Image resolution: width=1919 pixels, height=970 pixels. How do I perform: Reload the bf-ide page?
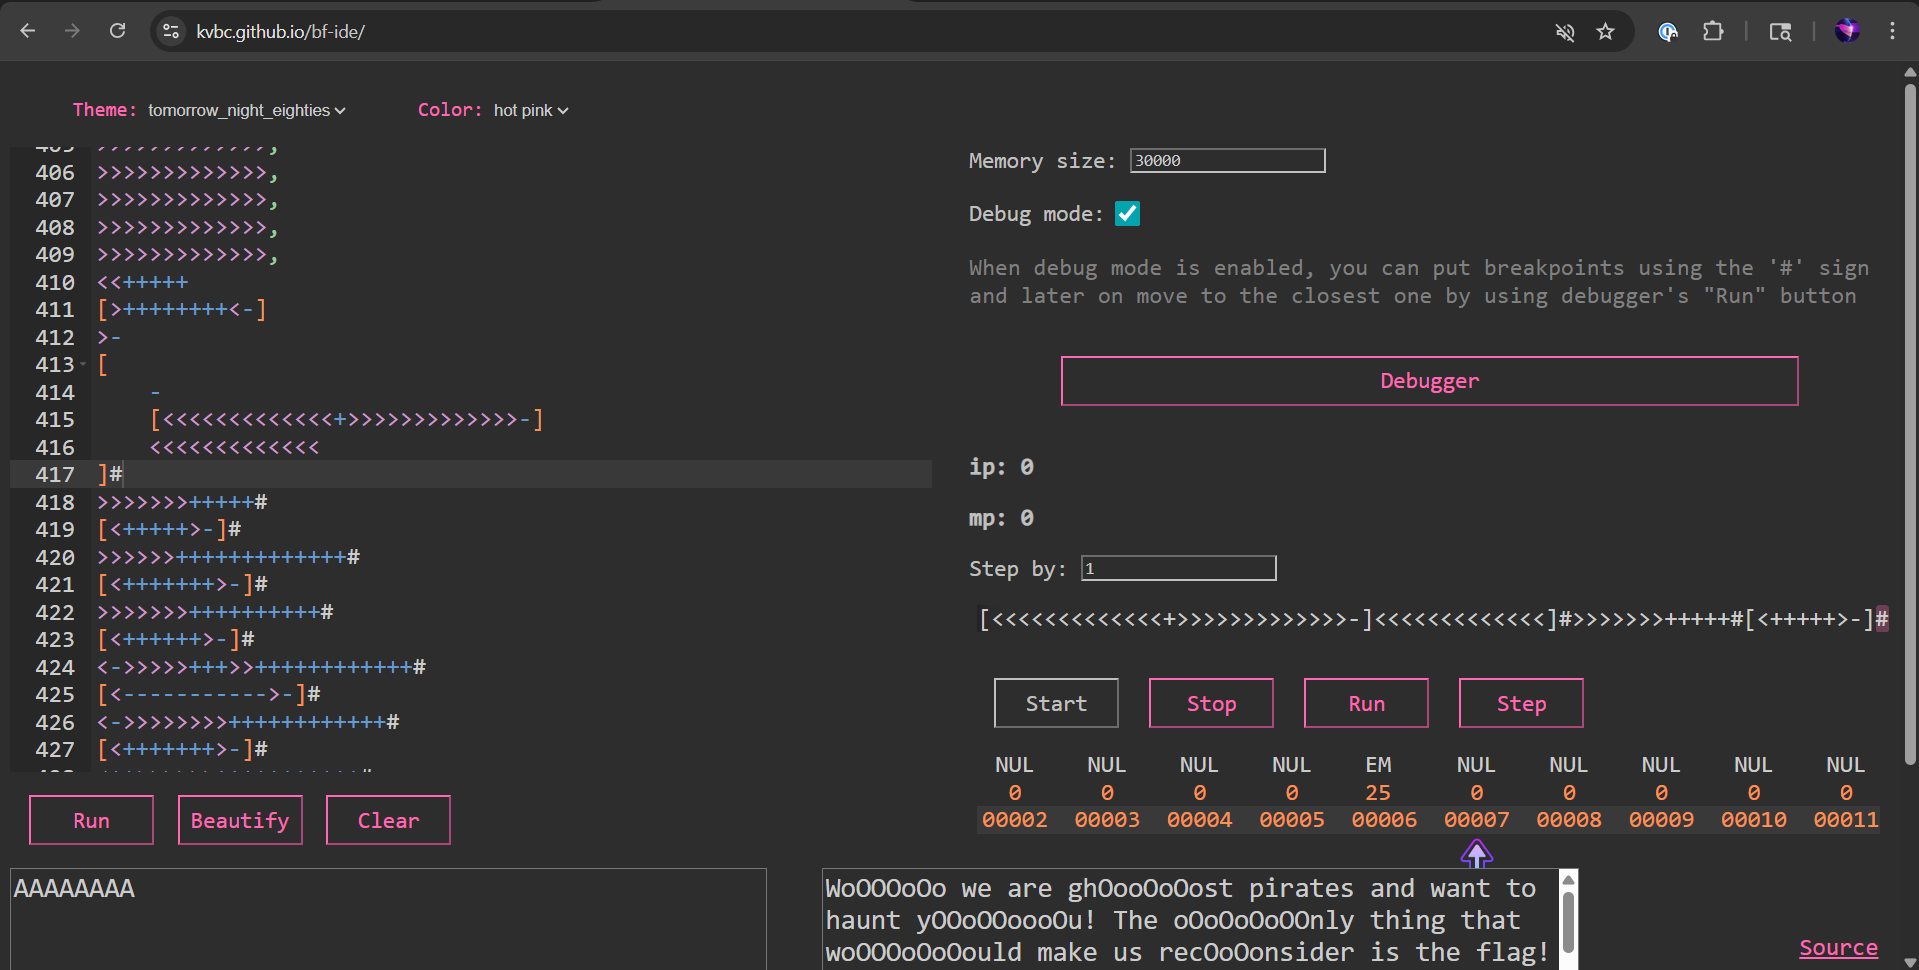click(117, 31)
